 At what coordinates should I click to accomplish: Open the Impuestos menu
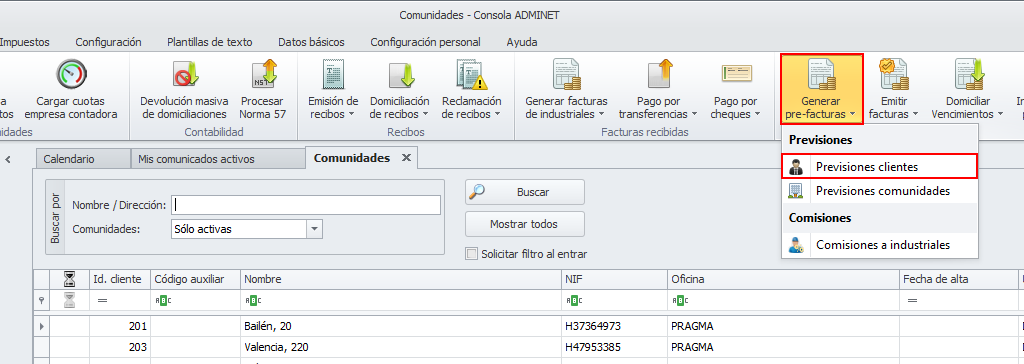click(24, 42)
